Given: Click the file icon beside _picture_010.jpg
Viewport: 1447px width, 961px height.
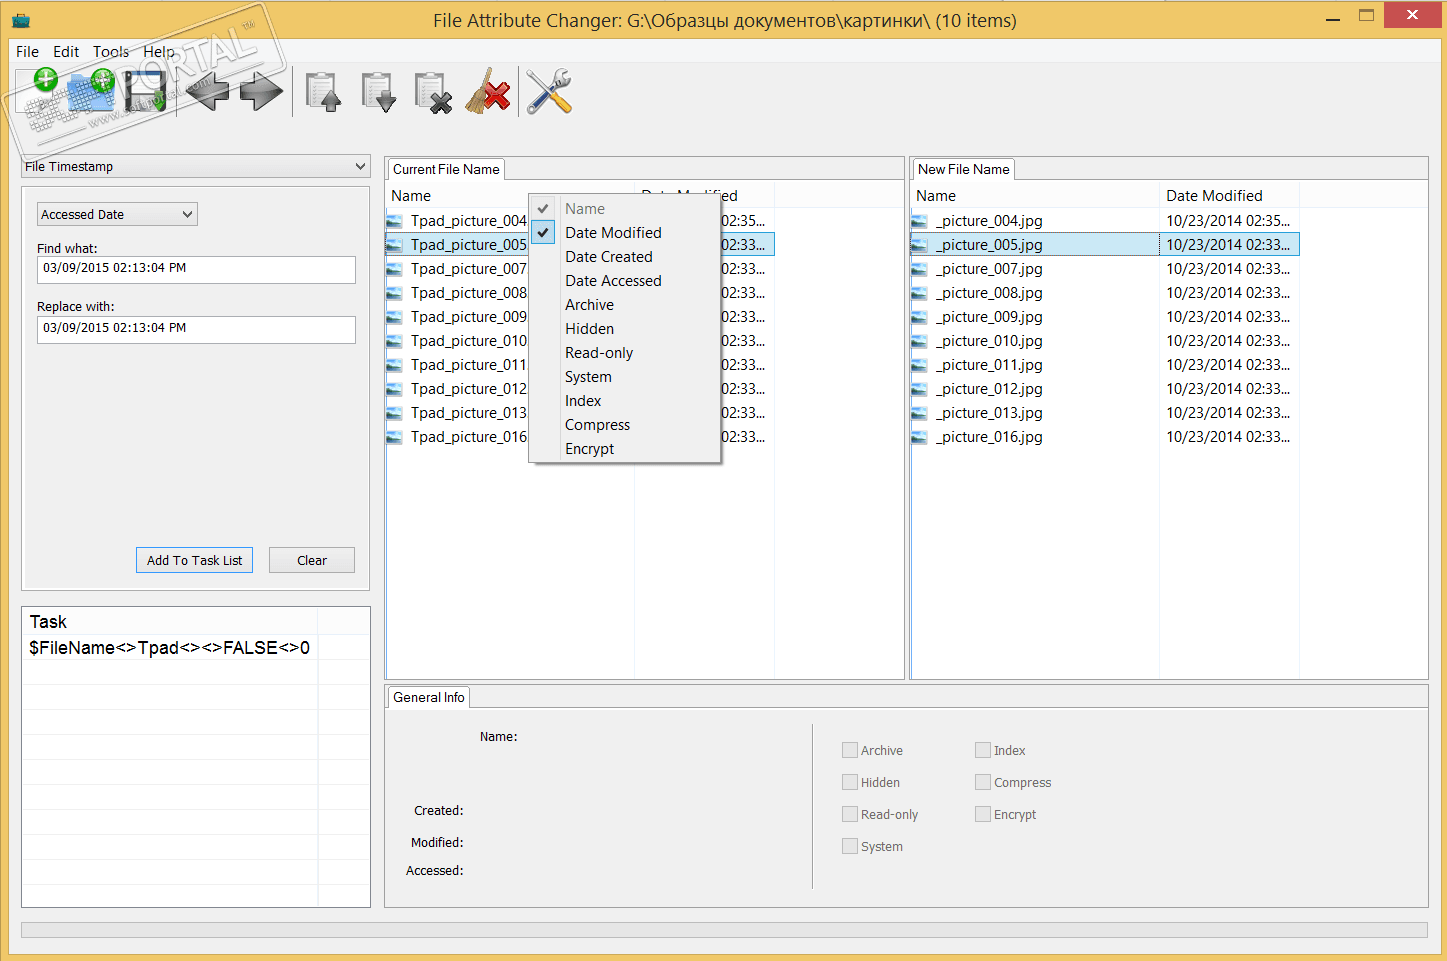Looking at the screenshot, I should (x=920, y=341).
